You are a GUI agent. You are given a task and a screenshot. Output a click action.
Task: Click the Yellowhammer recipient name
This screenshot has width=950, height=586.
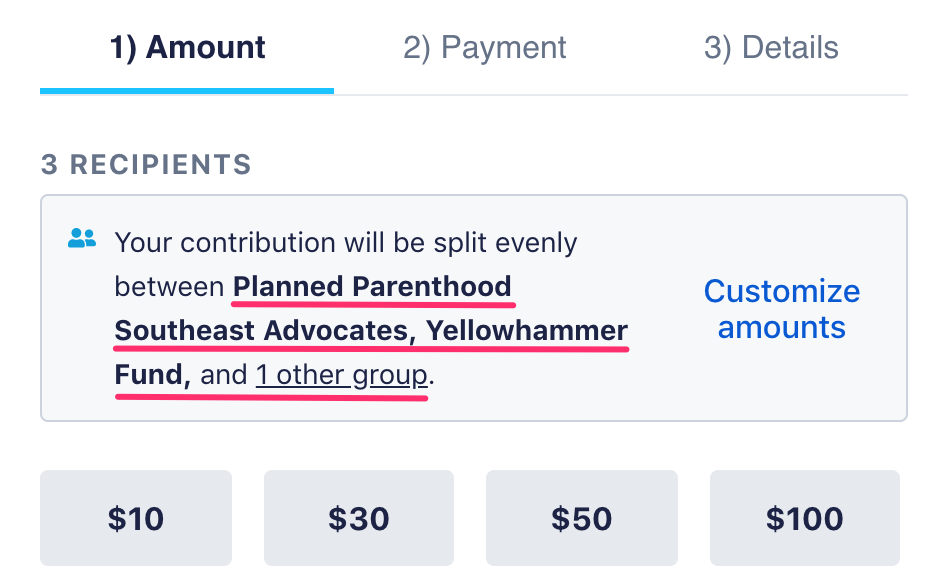(x=526, y=331)
